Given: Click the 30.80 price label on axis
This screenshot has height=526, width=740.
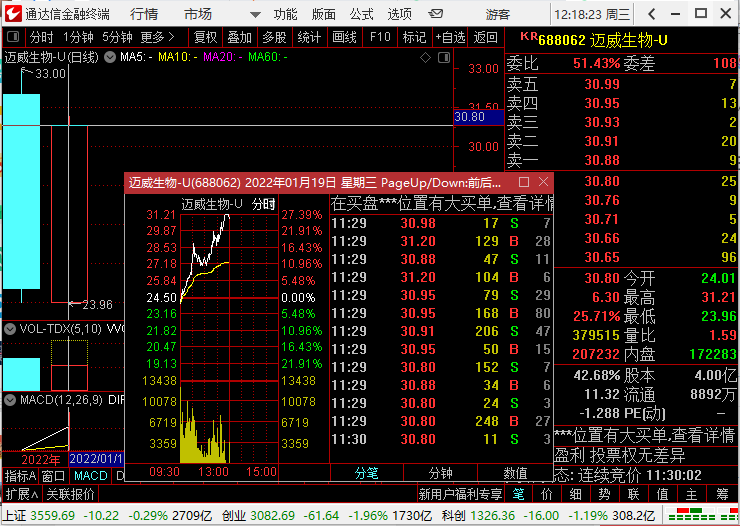Looking at the screenshot, I should [479, 117].
